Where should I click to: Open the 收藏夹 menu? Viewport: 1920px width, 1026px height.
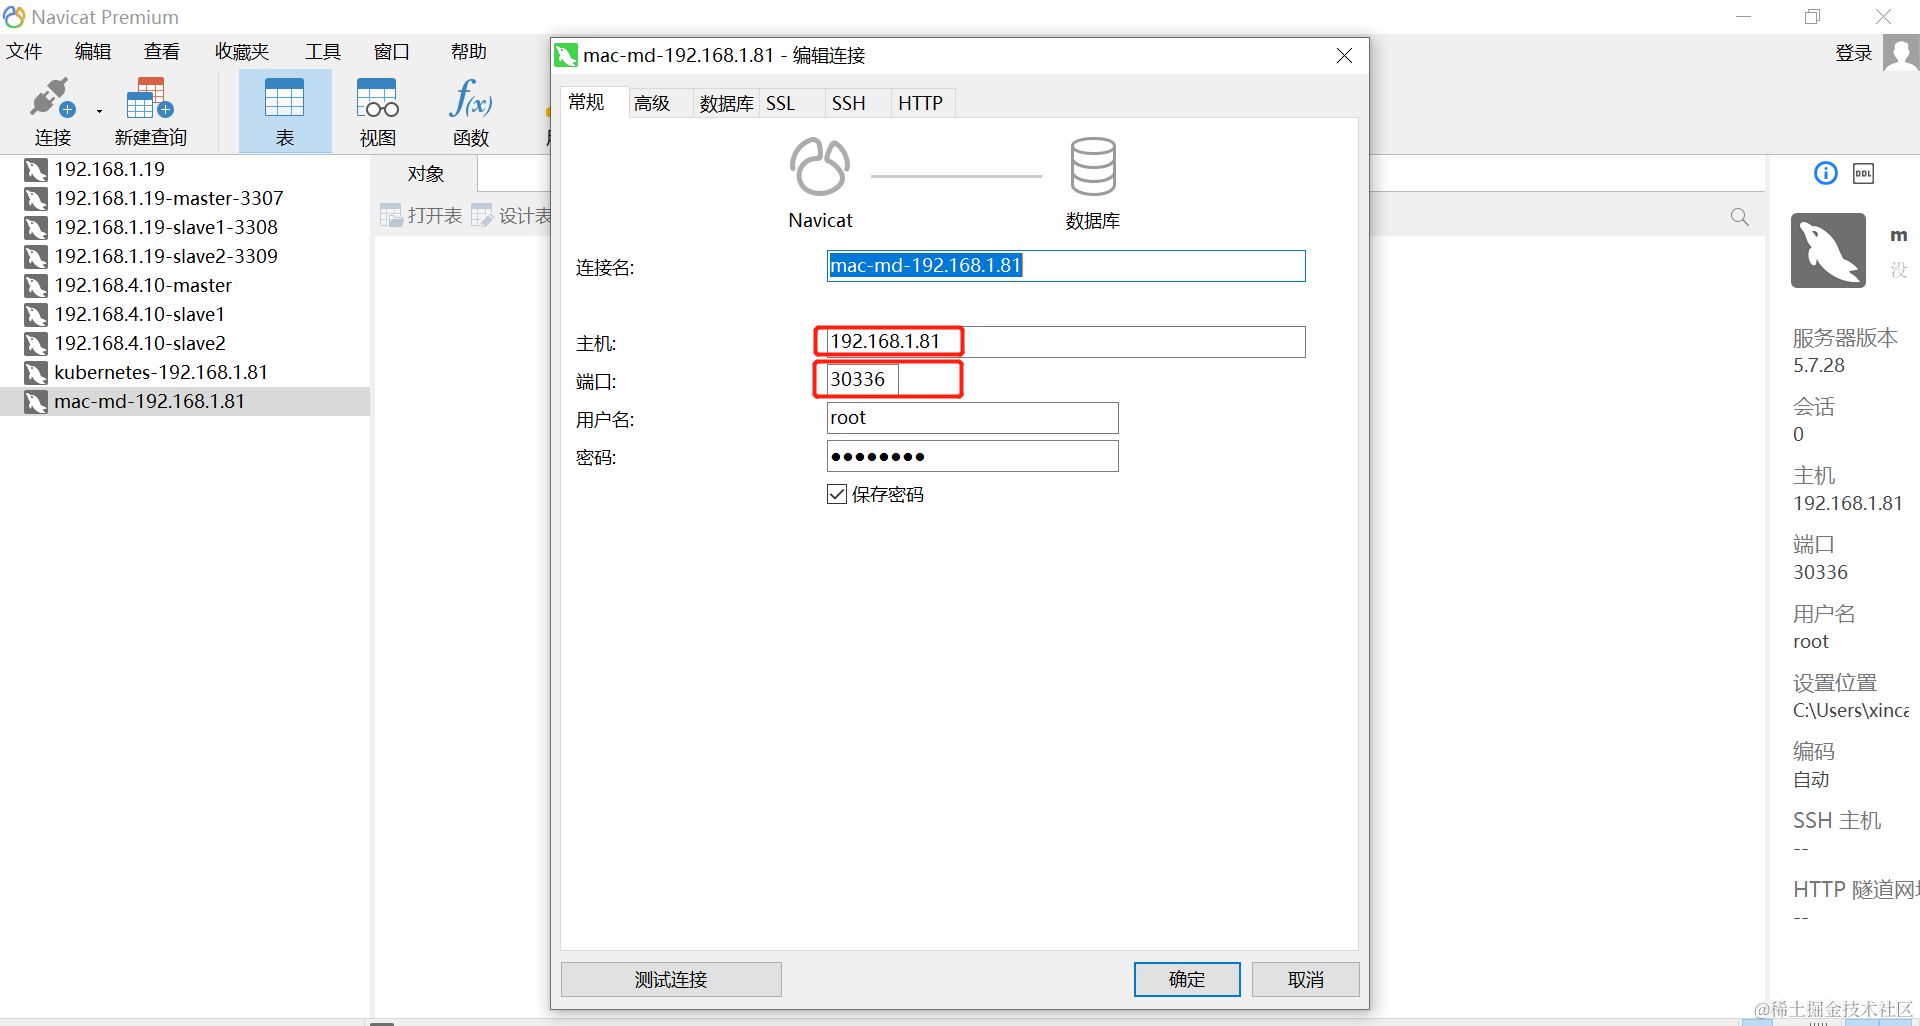[242, 51]
